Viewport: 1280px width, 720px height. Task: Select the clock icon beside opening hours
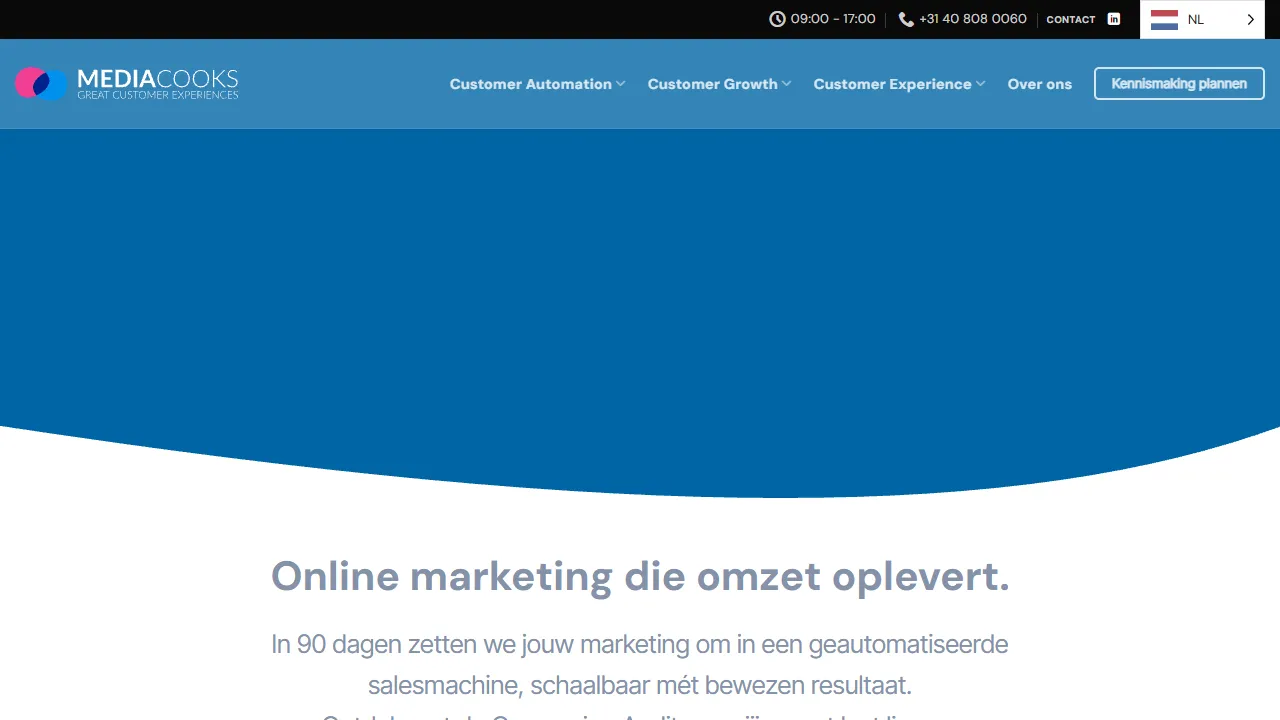click(778, 19)
